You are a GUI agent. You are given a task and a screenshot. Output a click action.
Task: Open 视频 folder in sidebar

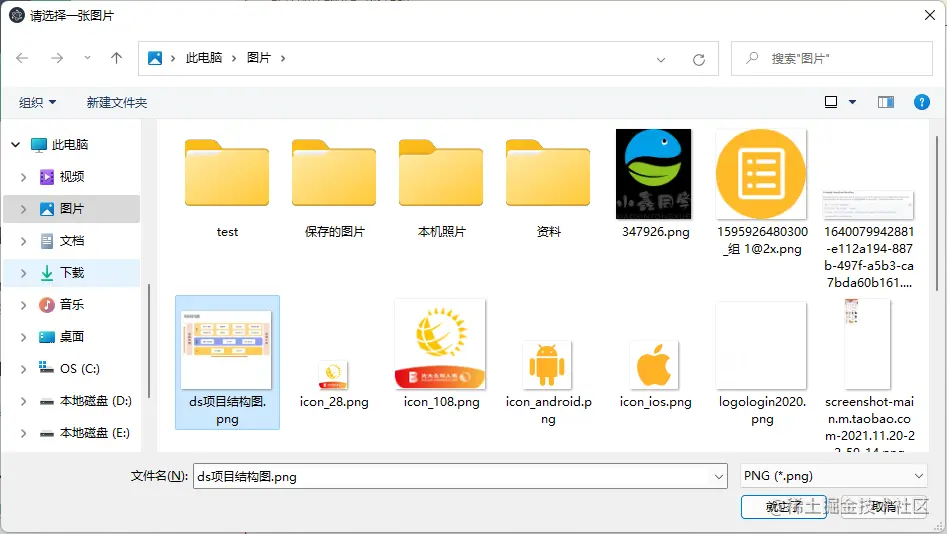[x=71, y=177]
